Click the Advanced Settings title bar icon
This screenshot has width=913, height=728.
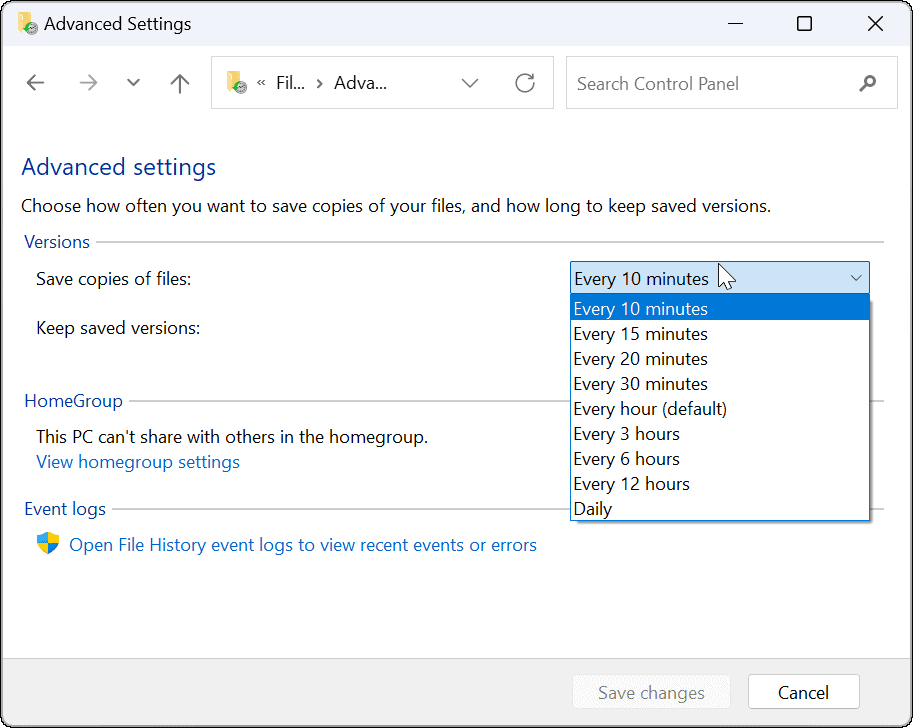click(25, 23)
